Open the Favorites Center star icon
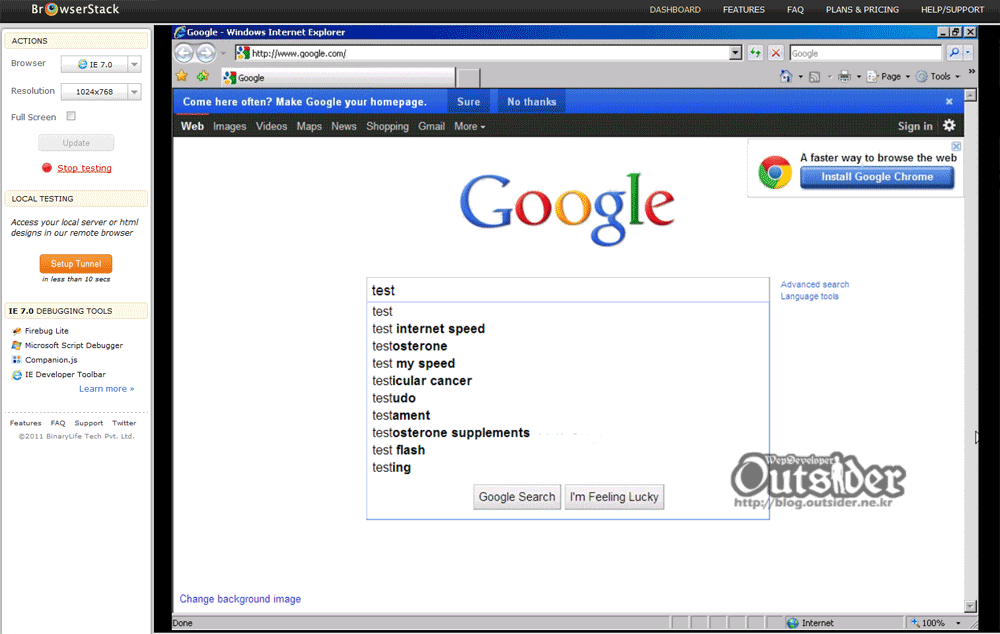 click(x=182, y=77)
